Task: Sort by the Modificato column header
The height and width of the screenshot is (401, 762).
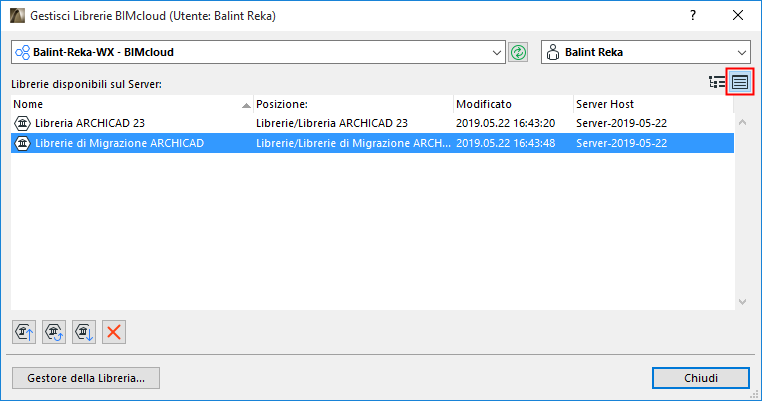Action: coord(513,105)
